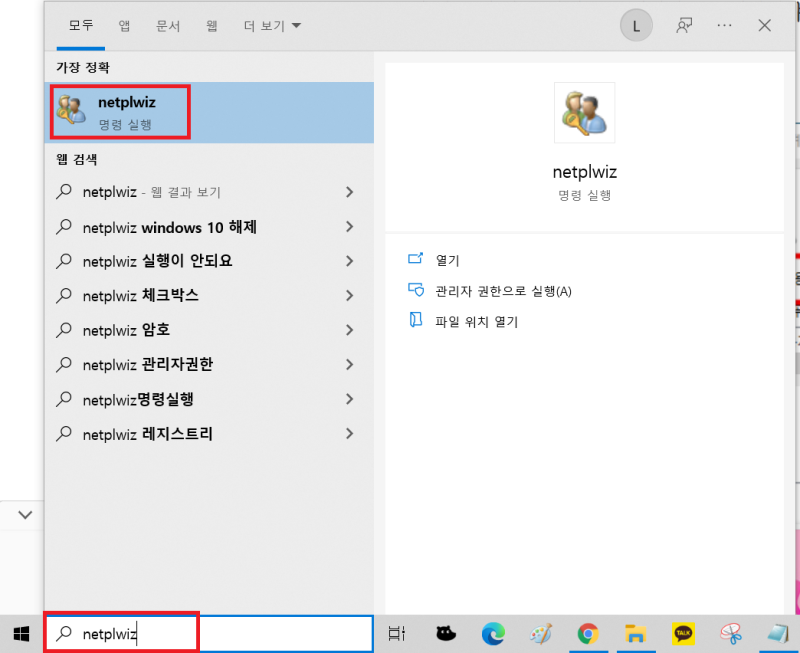Expand the netplwiz 체크박스 suggestion
The height and width of the screenshot is (653, 800).
pos(348,295)
